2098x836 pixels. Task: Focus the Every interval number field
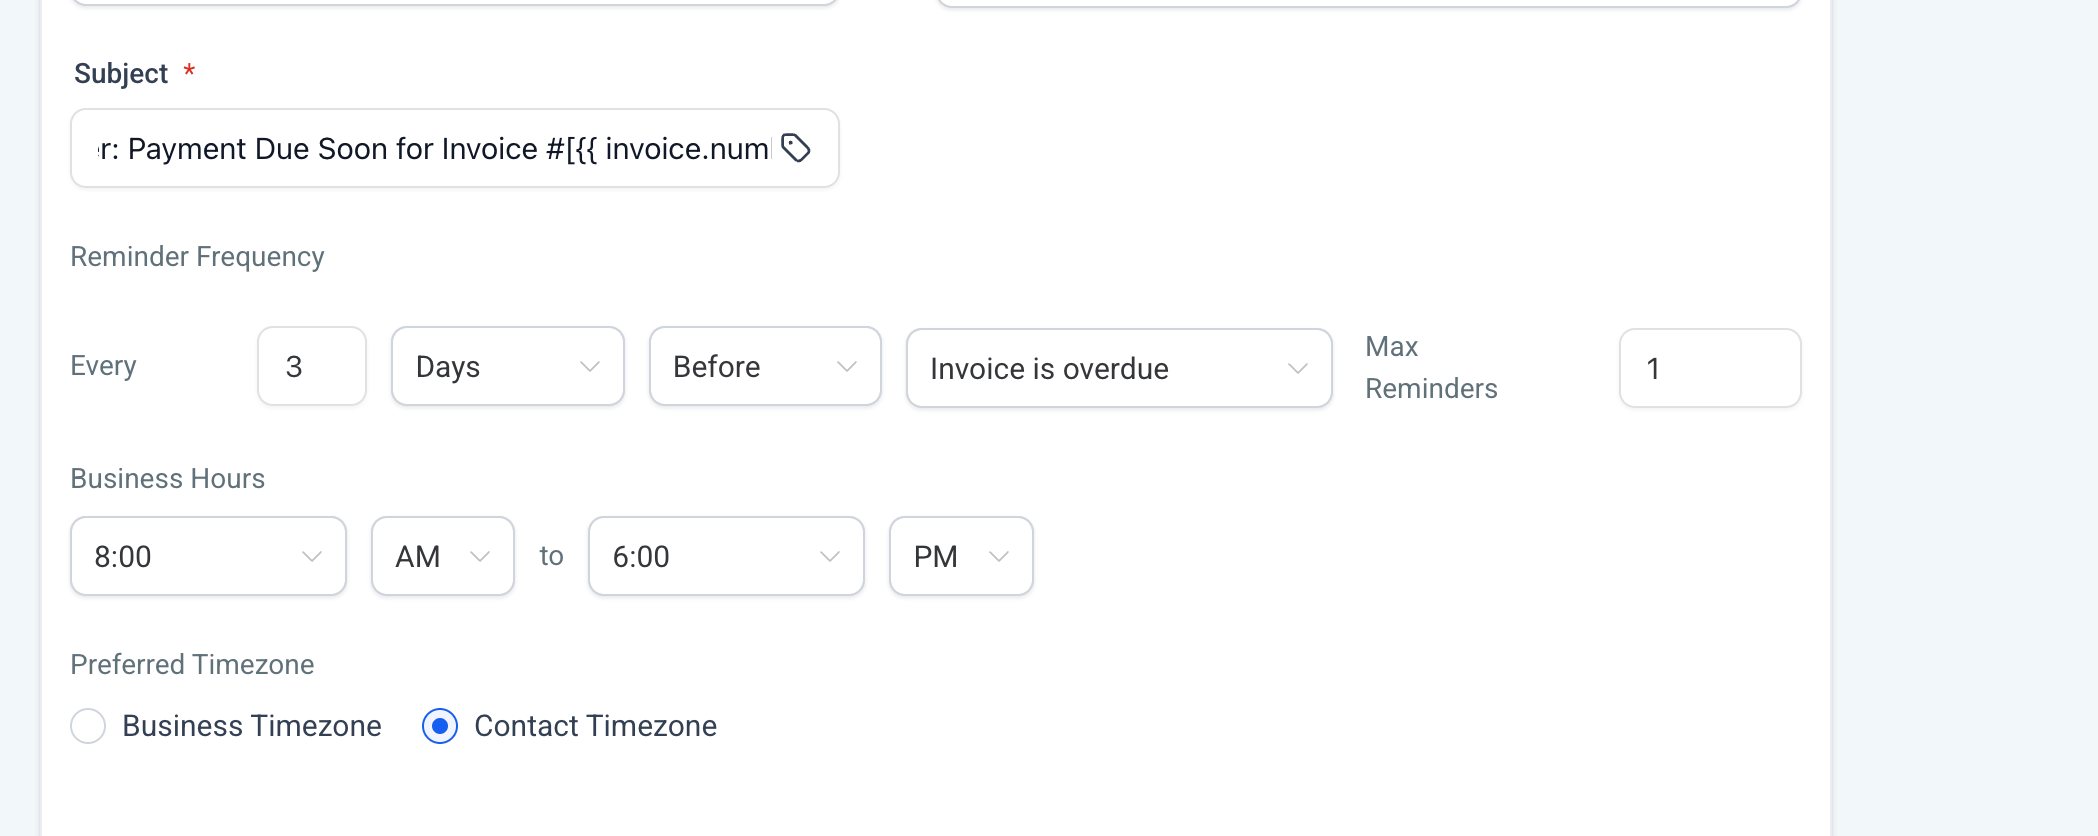click(x=311, y=367)
